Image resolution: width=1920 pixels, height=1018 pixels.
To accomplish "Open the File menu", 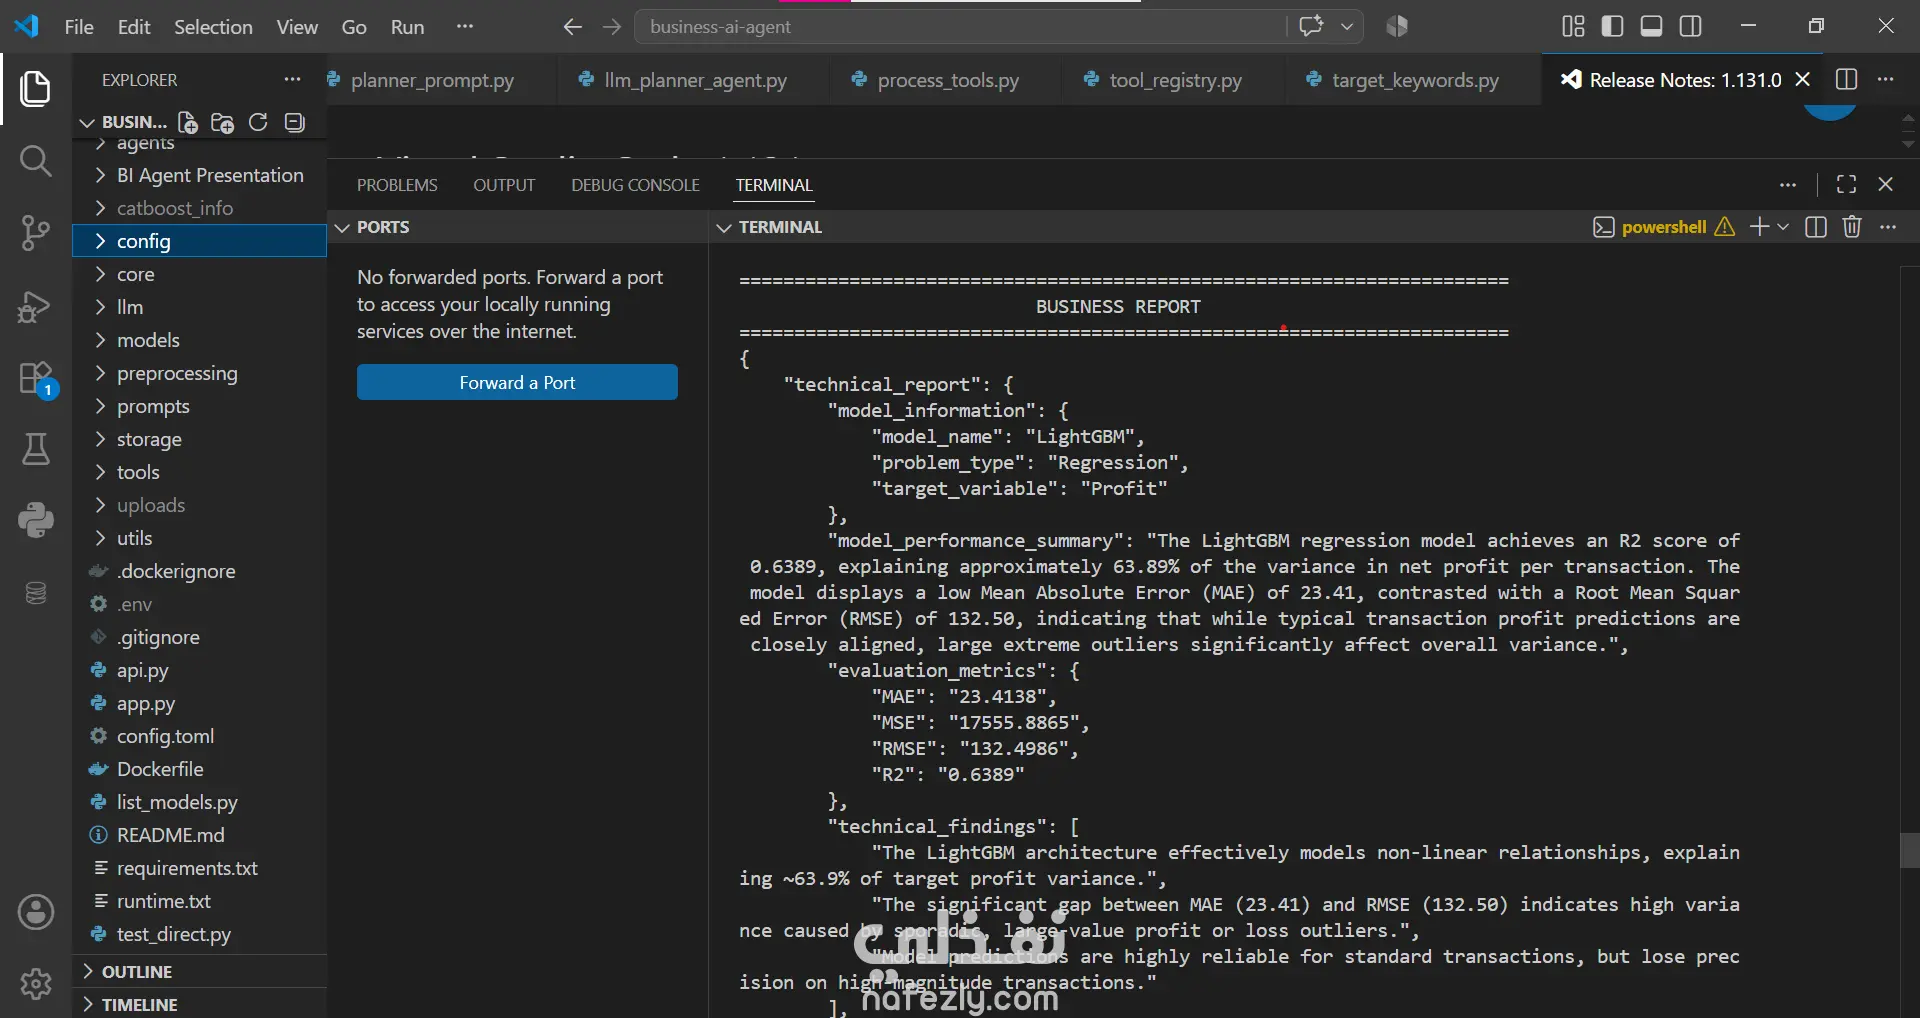I will [79, 27].
